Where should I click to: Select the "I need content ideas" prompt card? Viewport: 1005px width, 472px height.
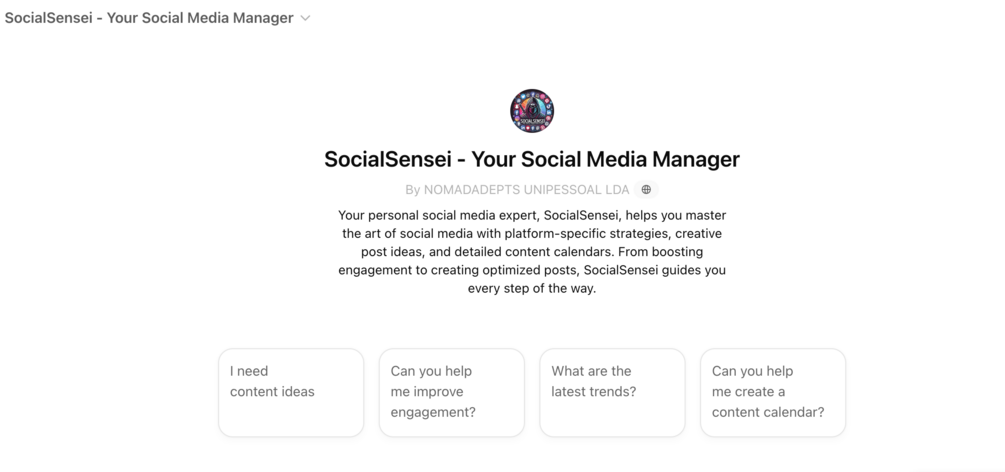(x=291, y=392)
